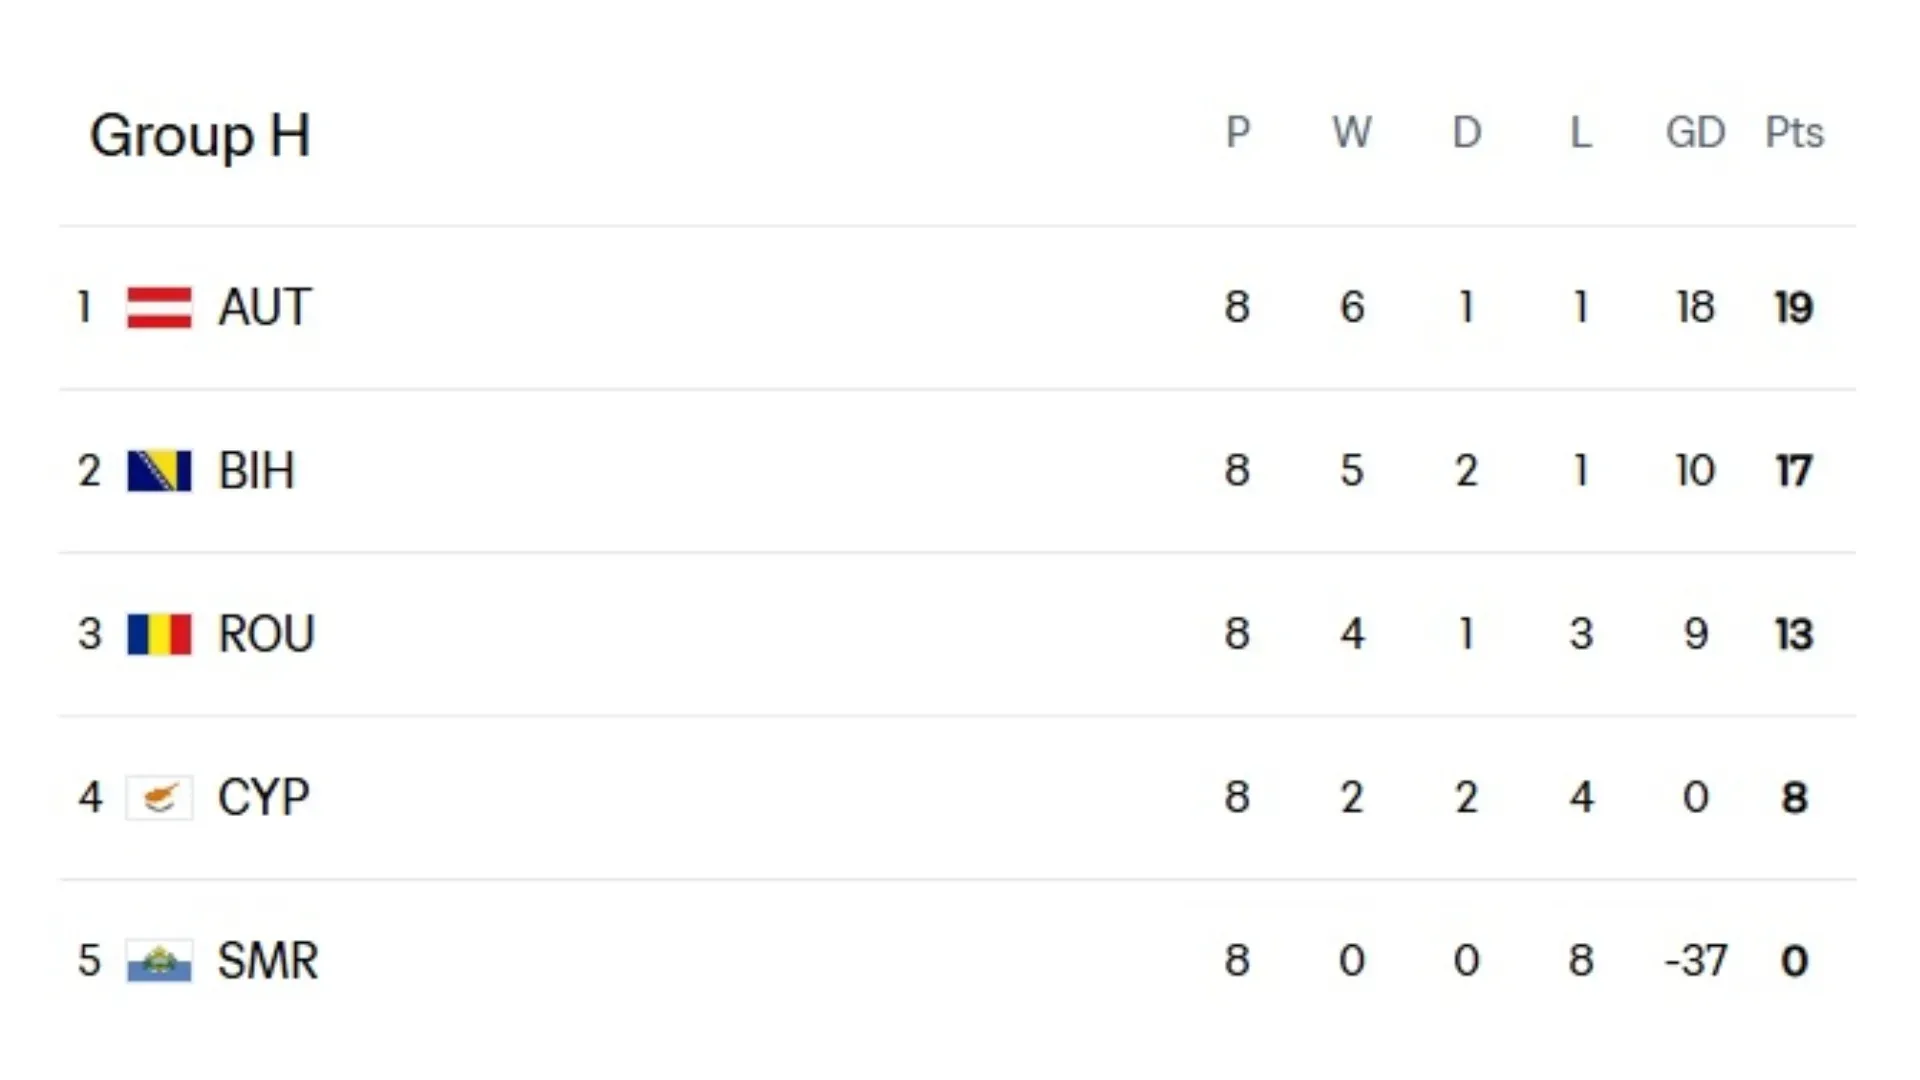Click the D column header
The width and height of the screenshot is (1920, 1080).
(x=1466, y=133)
